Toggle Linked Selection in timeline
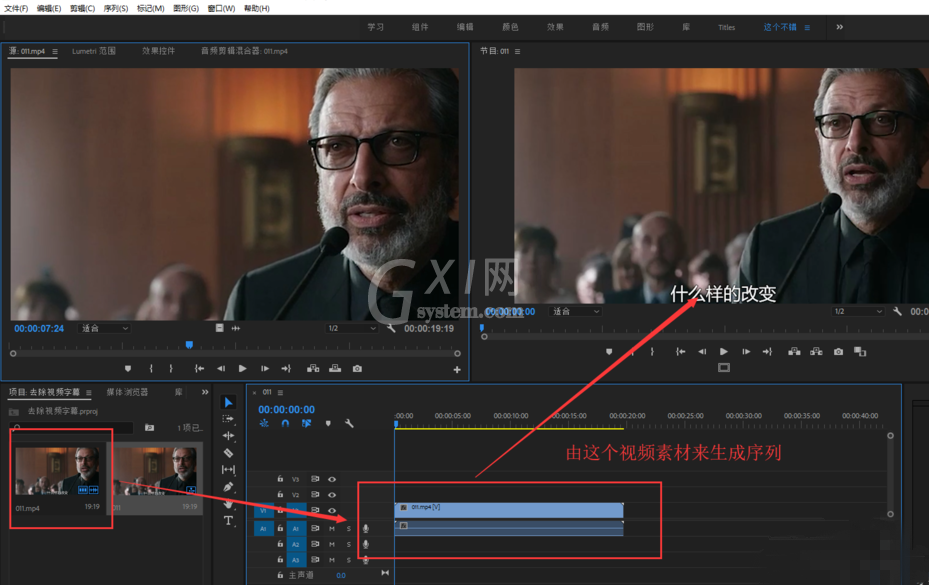Viewport: 929px width, 585px height. point(306,423)
